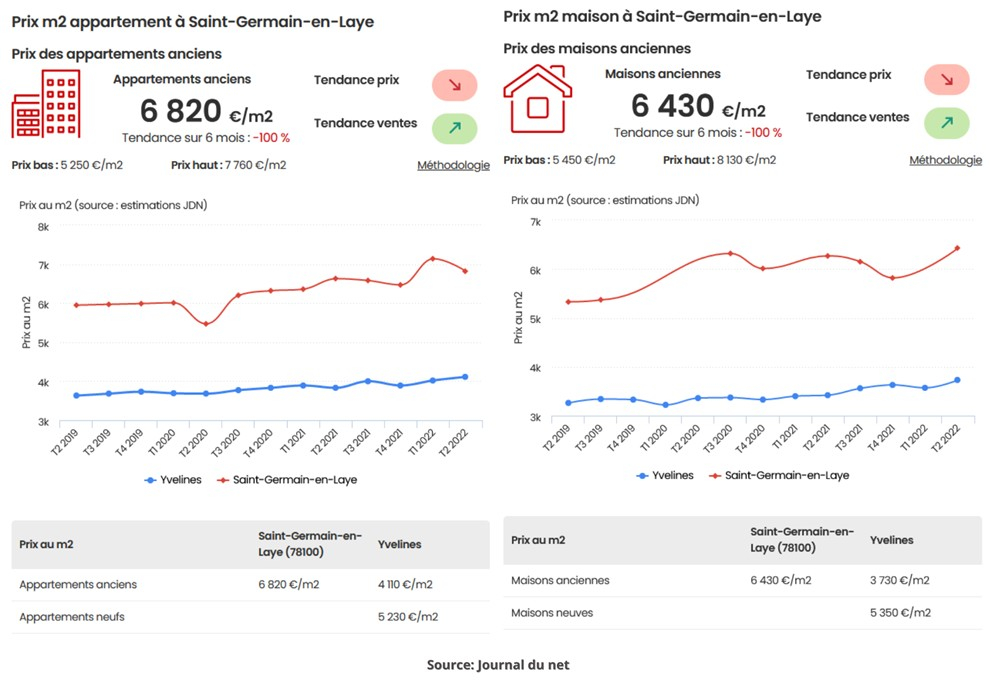This screenshot has height=700, width=990.
Task: Select T2 2020 low point on apartment red line
Action: (206, 323)
